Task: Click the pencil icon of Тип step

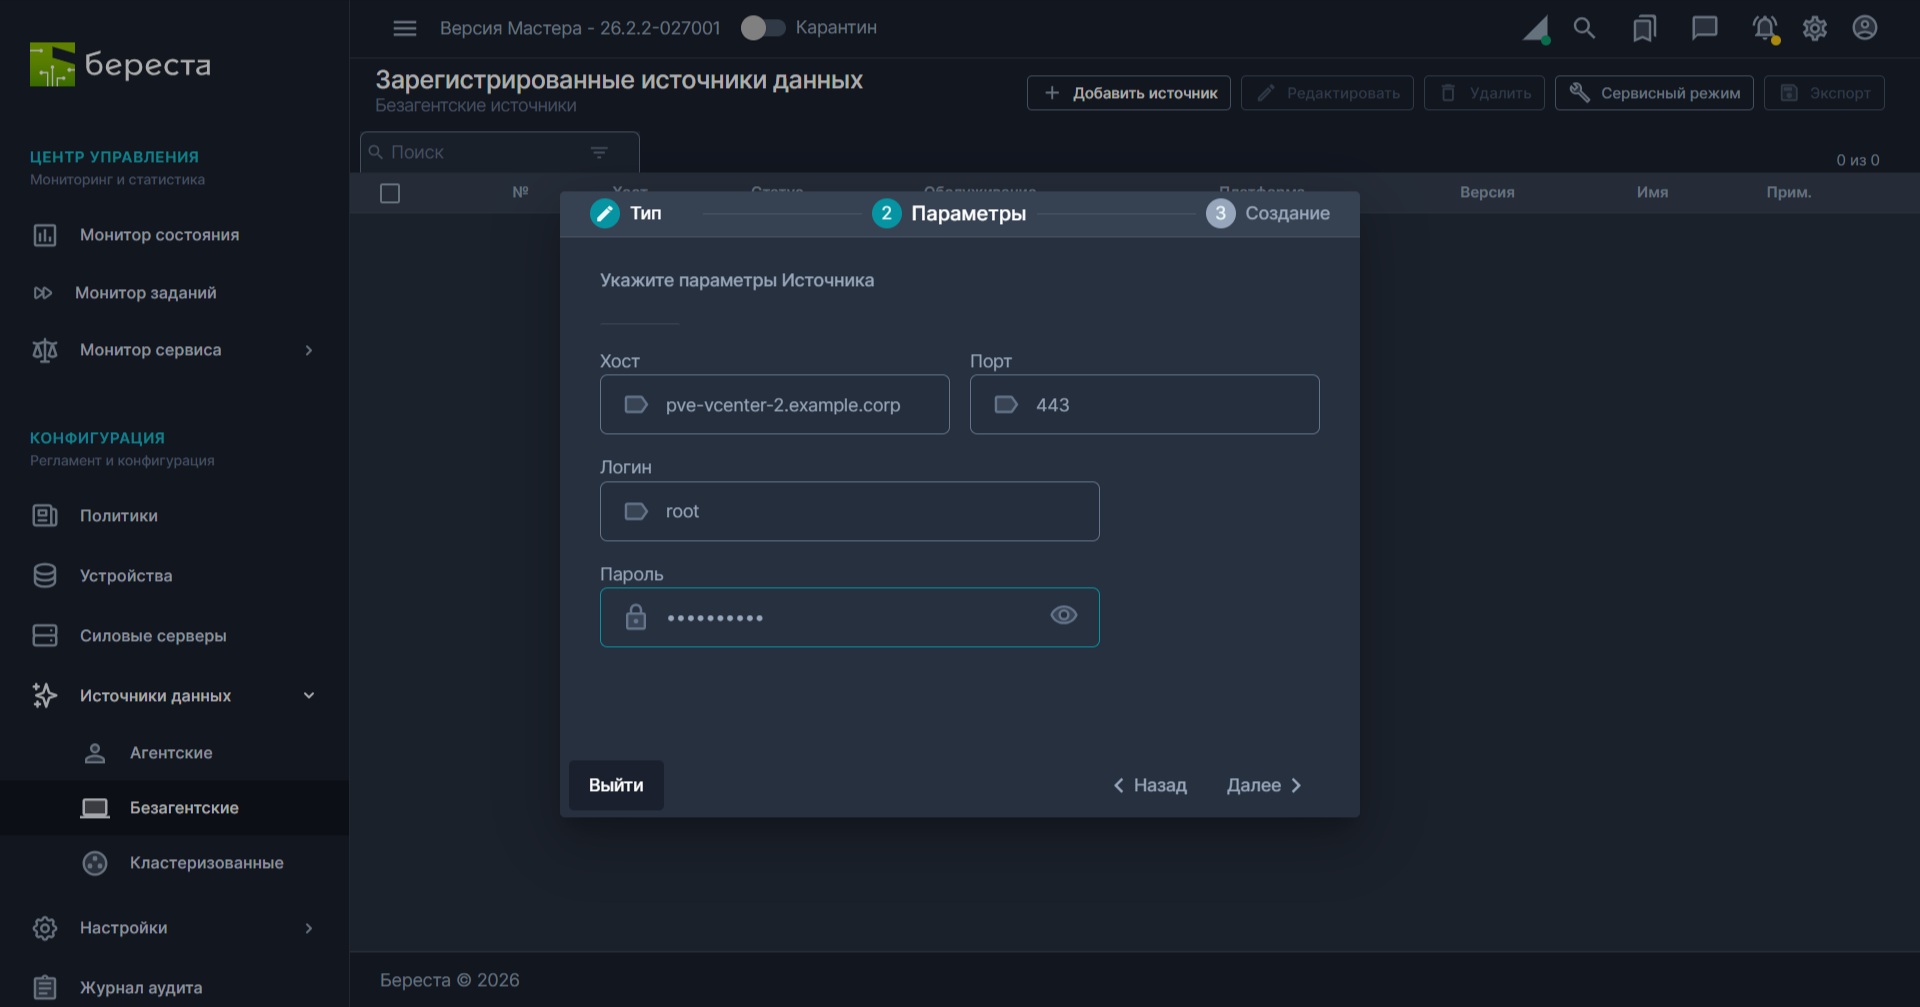Action: (x=605, y=213)
